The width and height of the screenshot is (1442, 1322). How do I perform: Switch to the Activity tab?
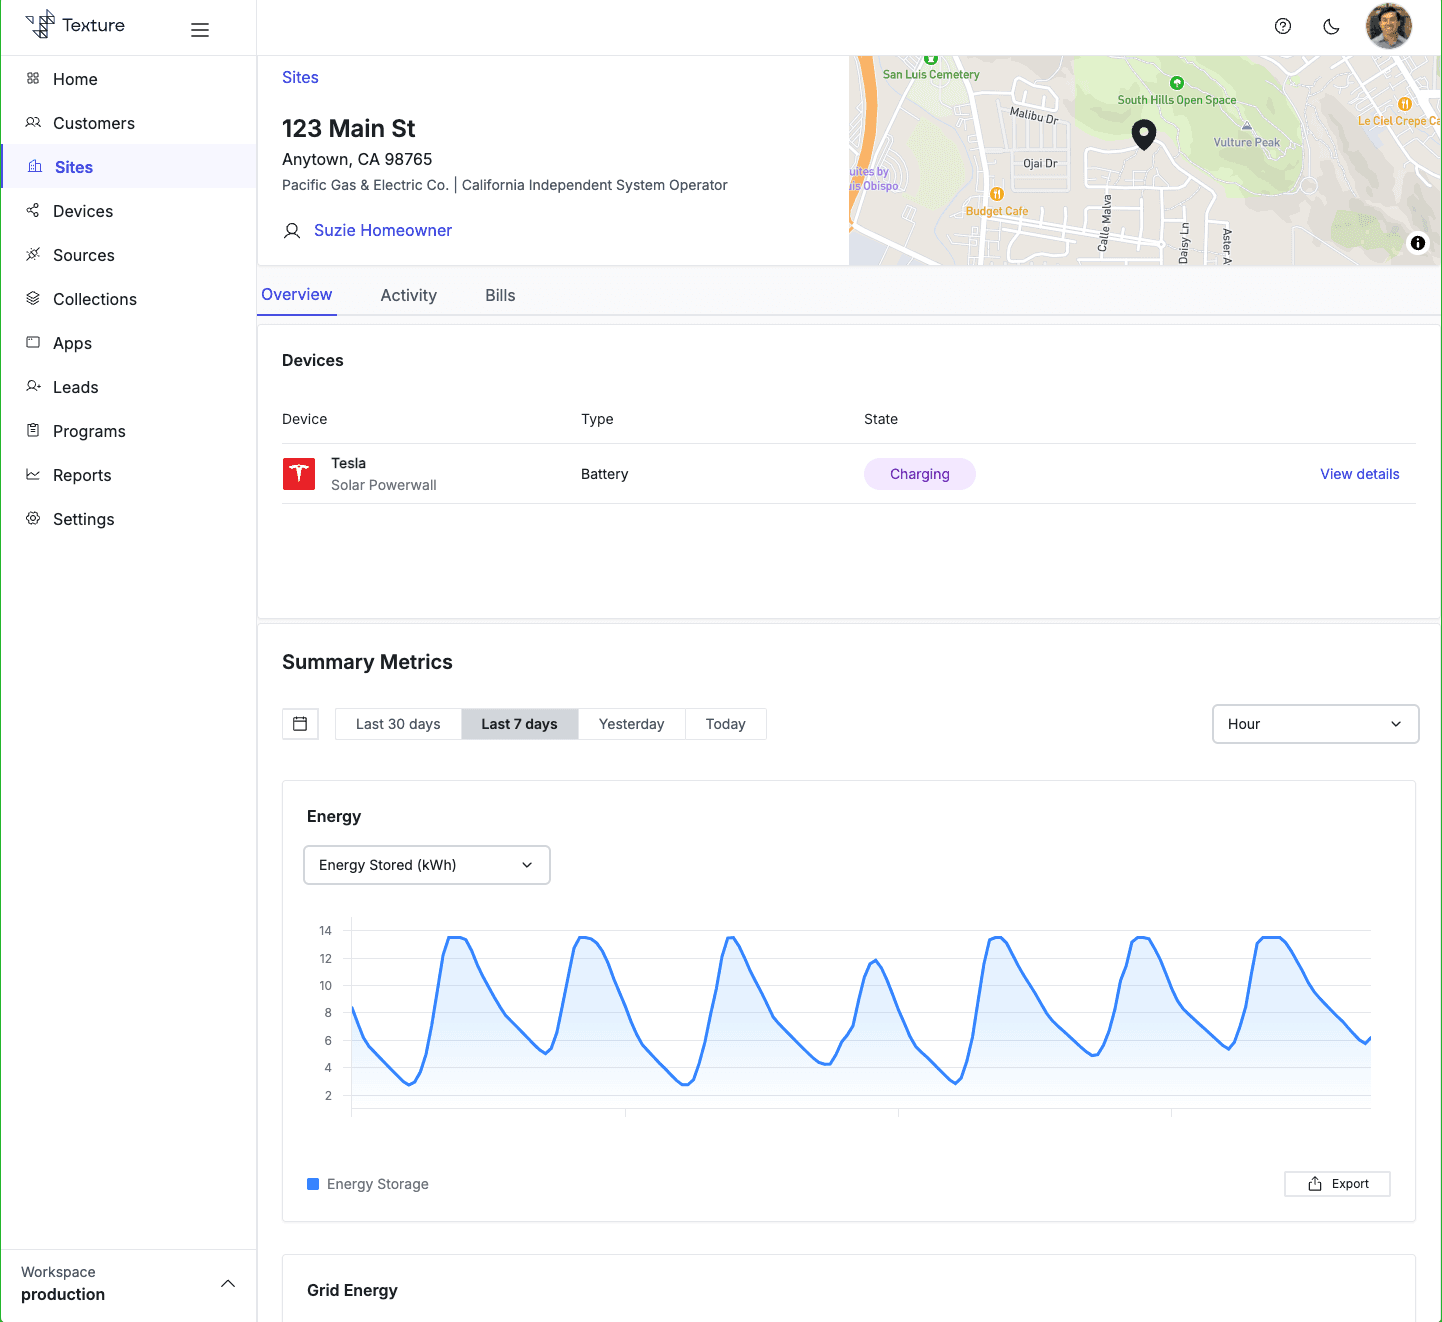[408, 295]
